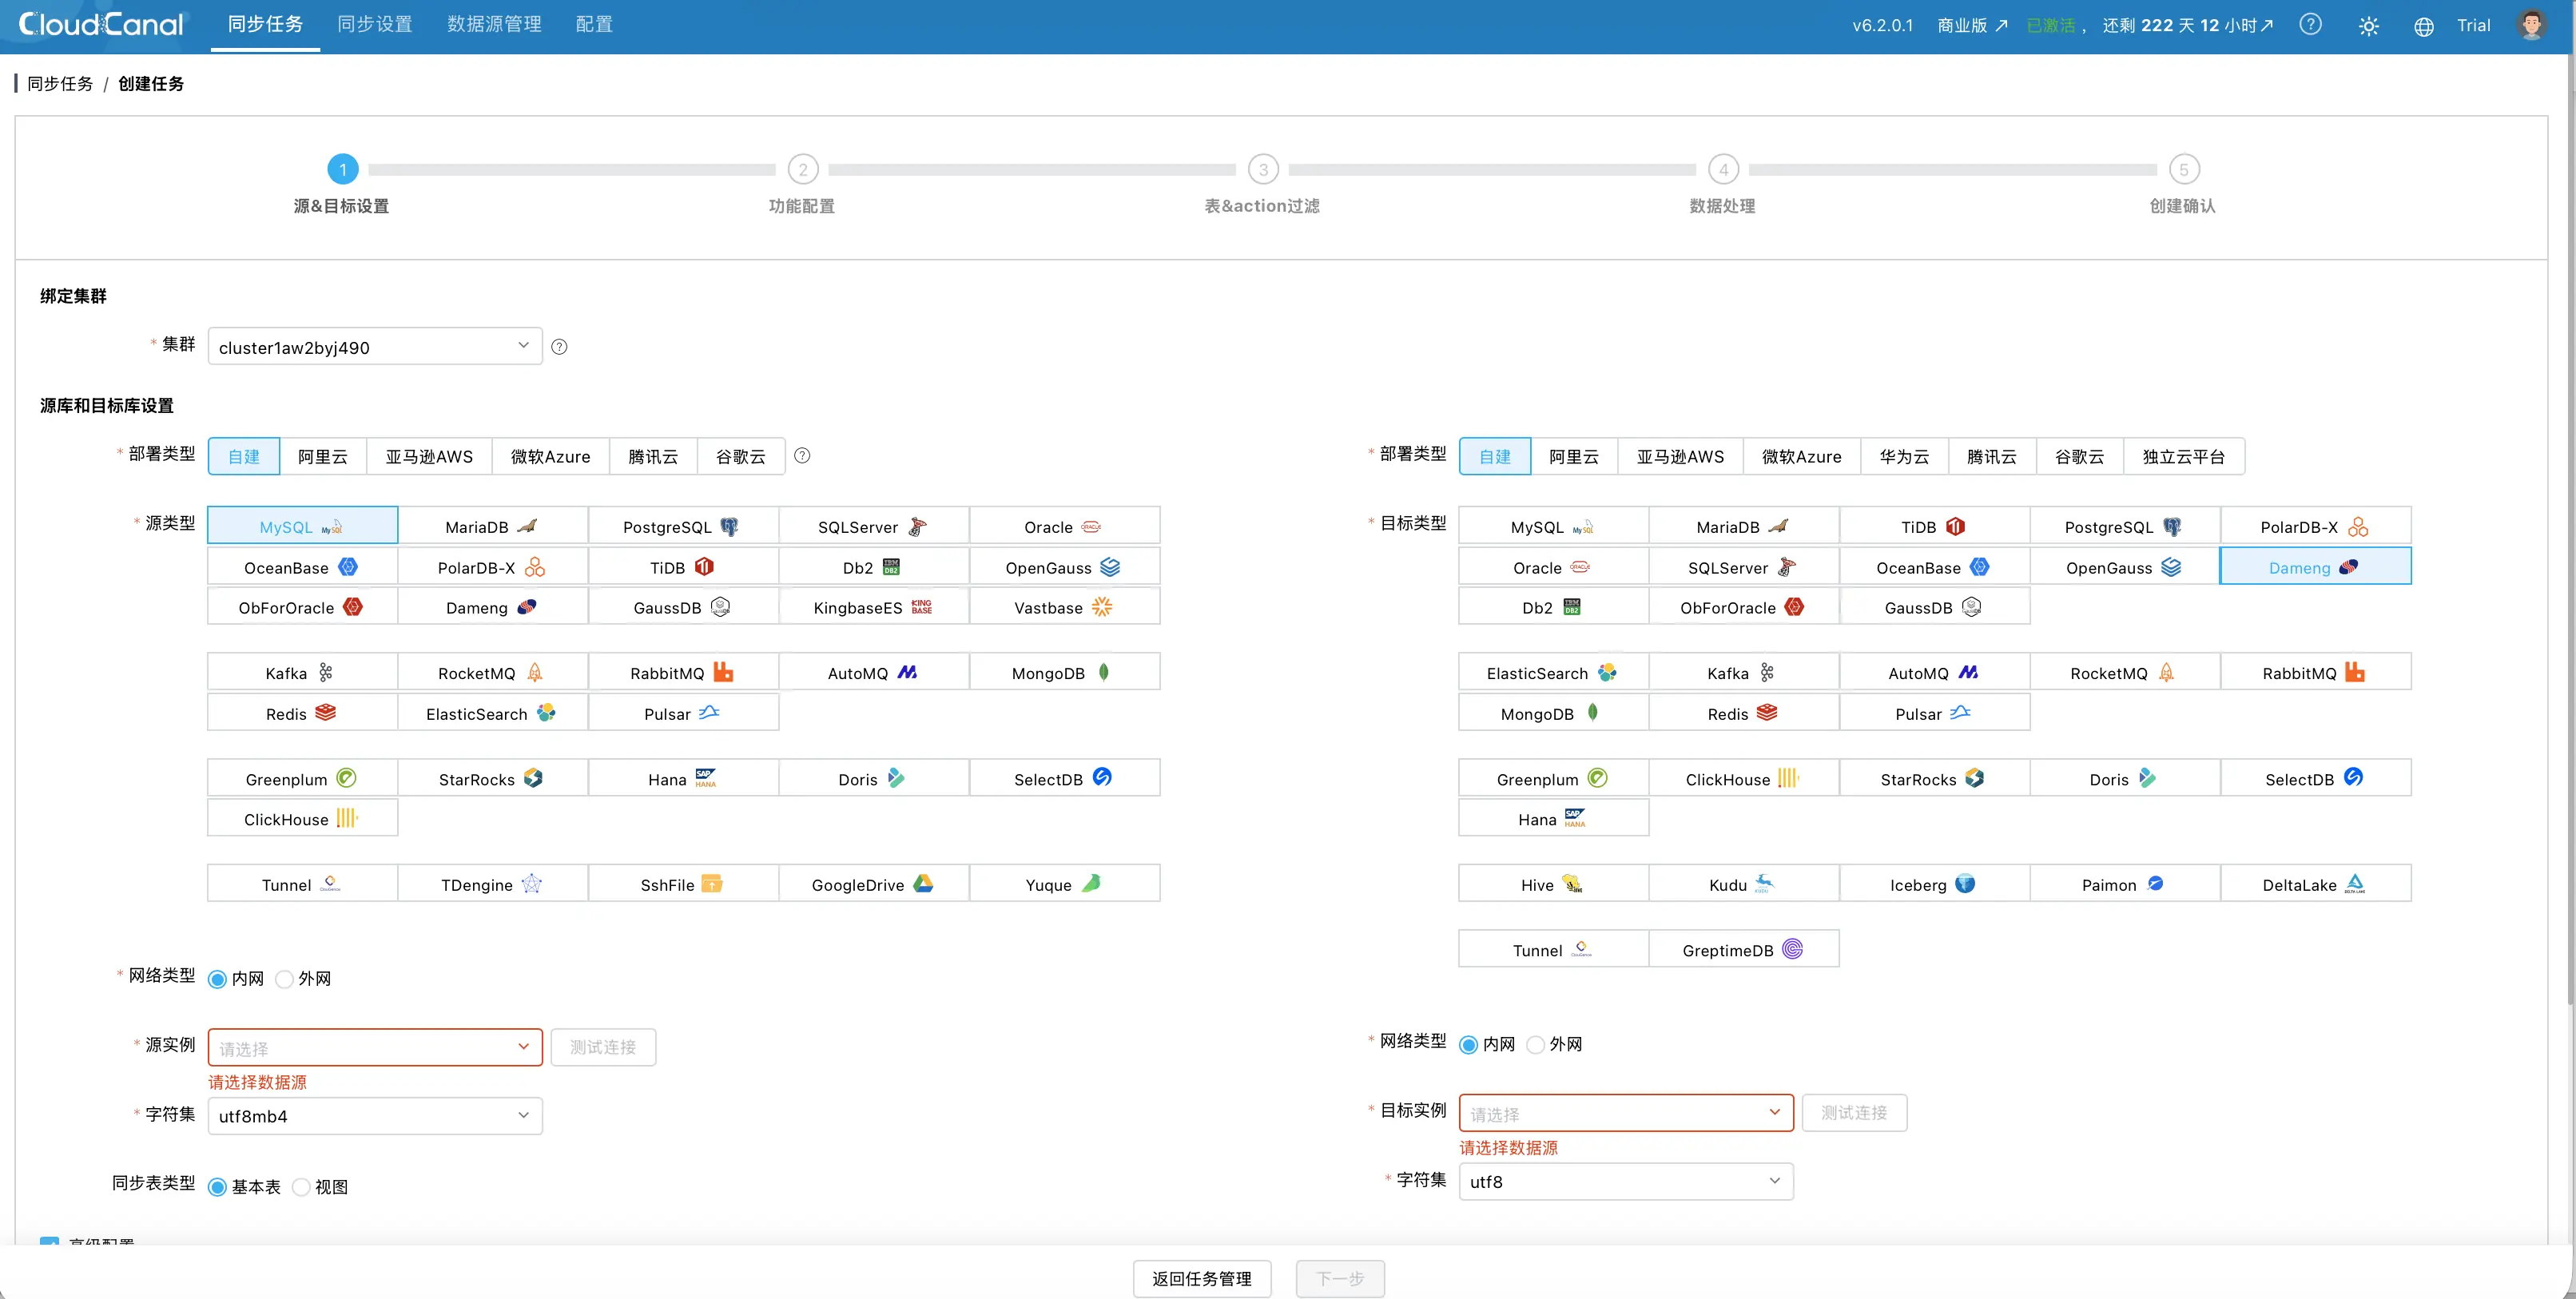
Task: Select Oracle as source type
Action: [1064, 526]
